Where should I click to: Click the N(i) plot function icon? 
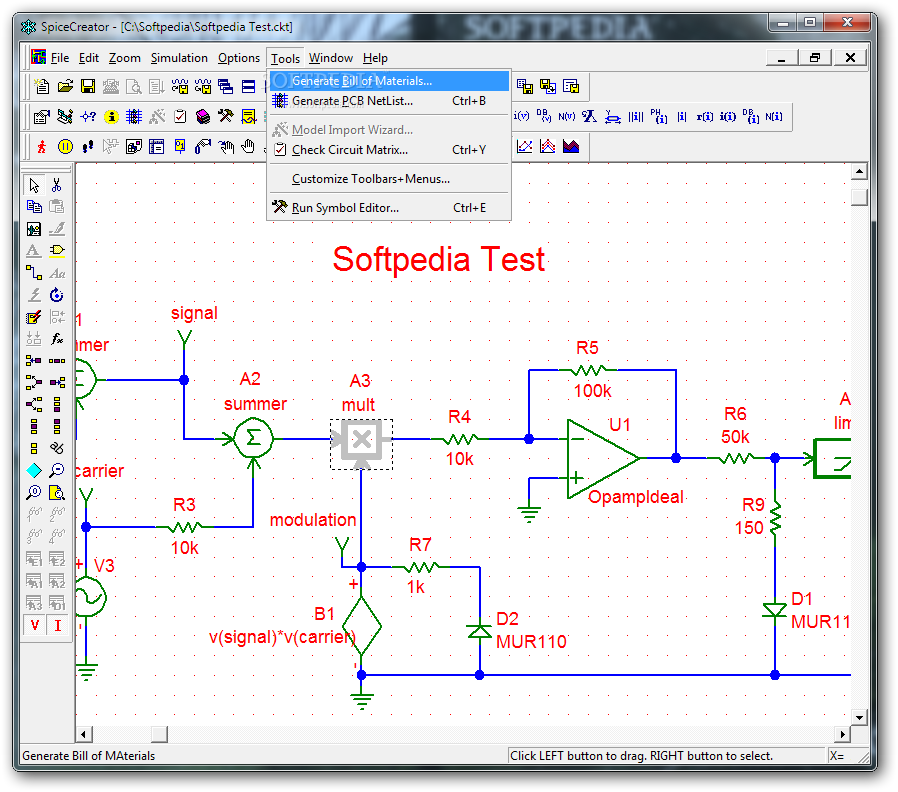[x=774, y=117]
